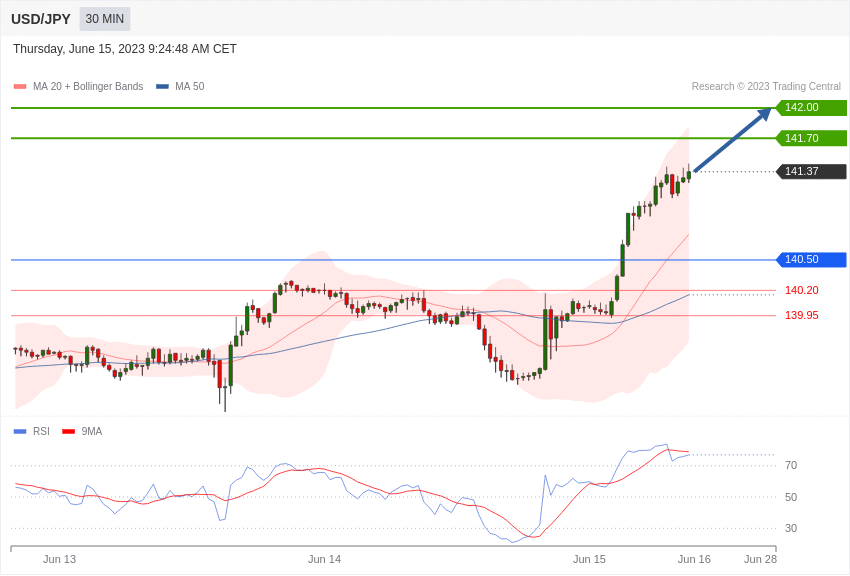Click the 30 MIN timeframe button
This screenshot has height=576, width=850.
pyautogui.click(x=105, y=19)
